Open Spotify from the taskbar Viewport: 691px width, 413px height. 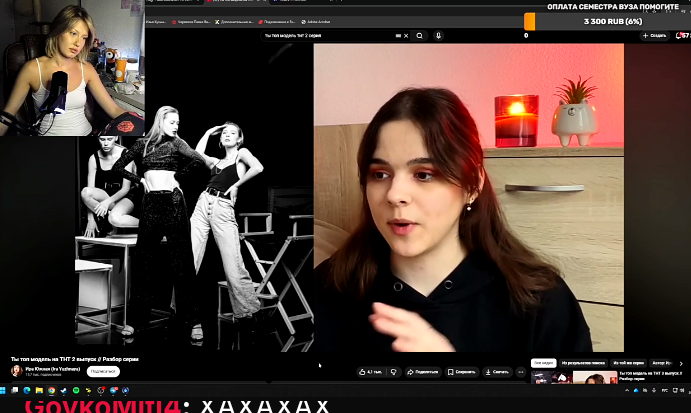click(x=76, y=390)
